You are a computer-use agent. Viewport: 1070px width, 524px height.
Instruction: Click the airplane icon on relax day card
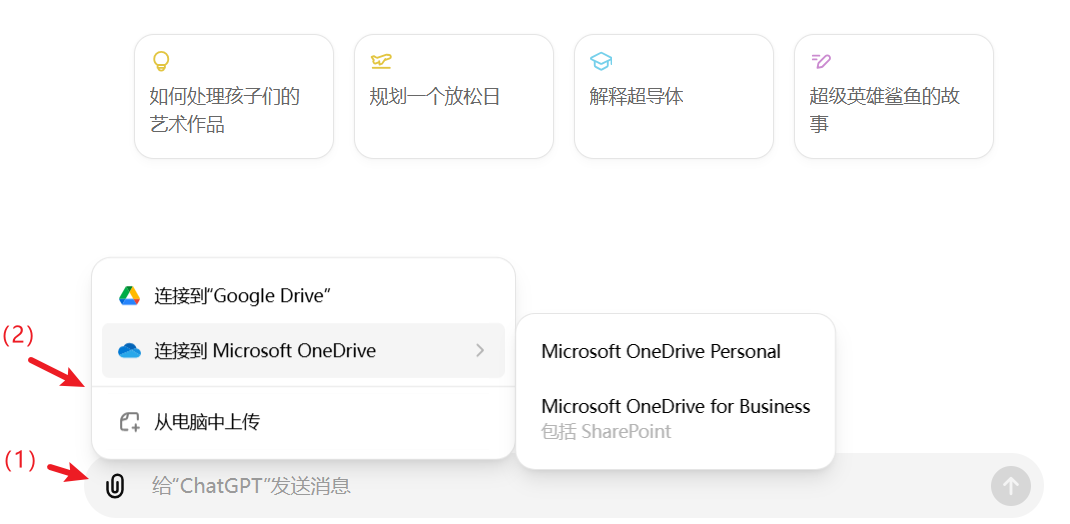380,61
